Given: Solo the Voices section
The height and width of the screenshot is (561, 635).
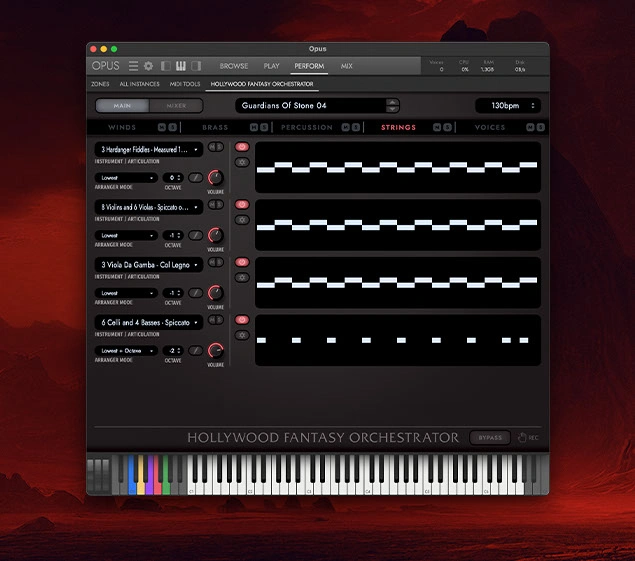Looking at the screenshot, I should [541, 127].
